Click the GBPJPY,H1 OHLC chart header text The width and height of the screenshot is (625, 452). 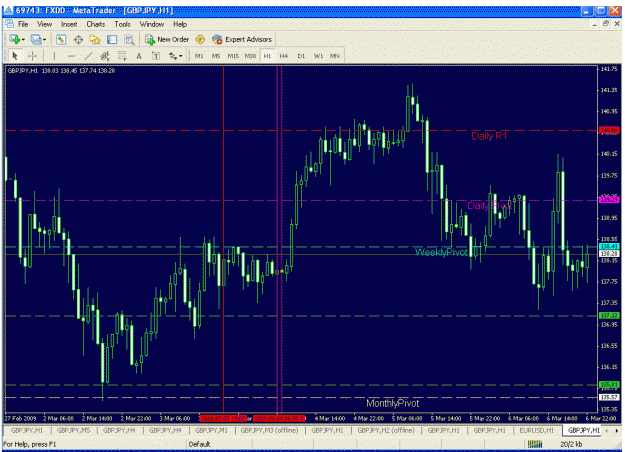pos(61,71)
